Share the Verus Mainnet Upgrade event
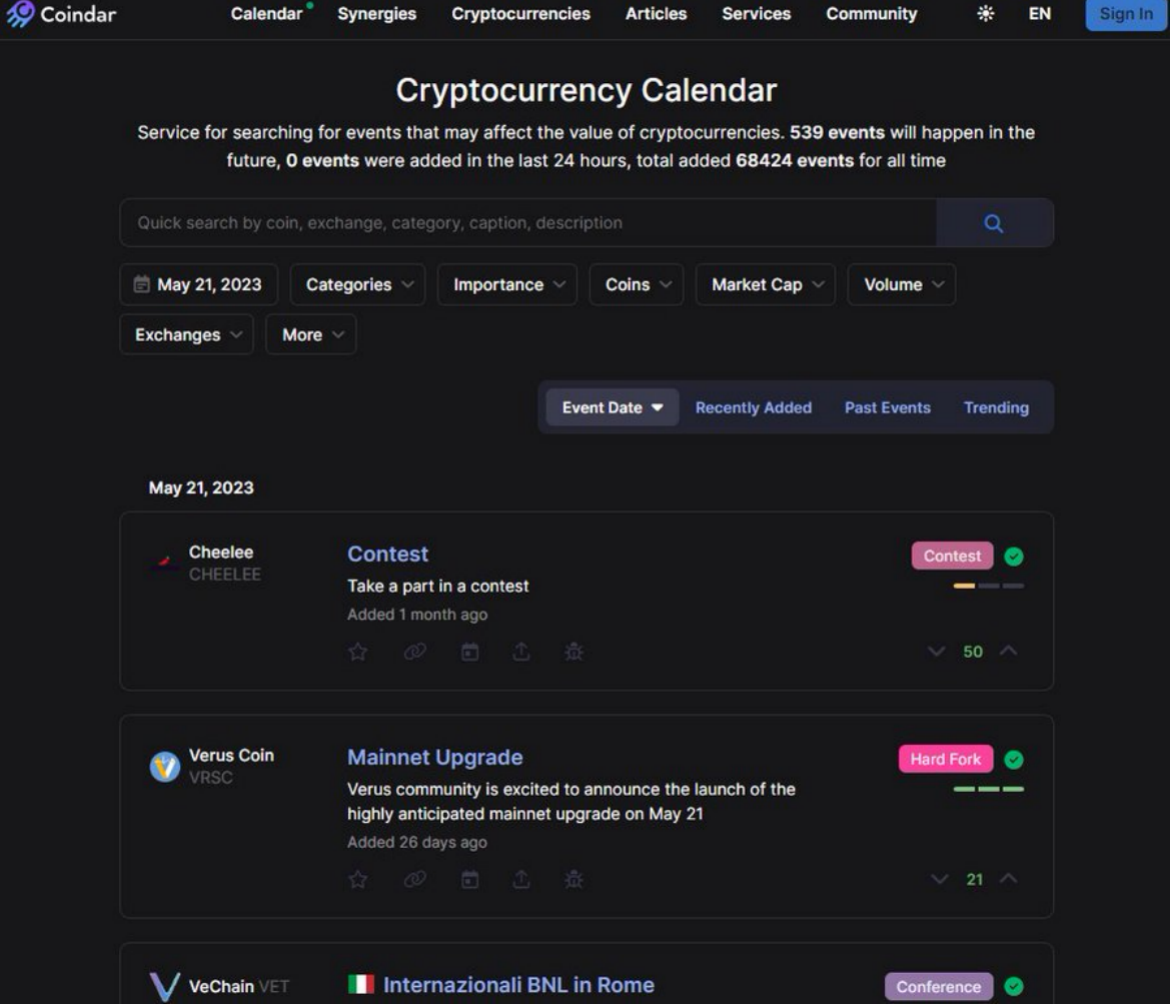Image resolution: width=1172 pixels, height=1008 pixels. point(521,879)
